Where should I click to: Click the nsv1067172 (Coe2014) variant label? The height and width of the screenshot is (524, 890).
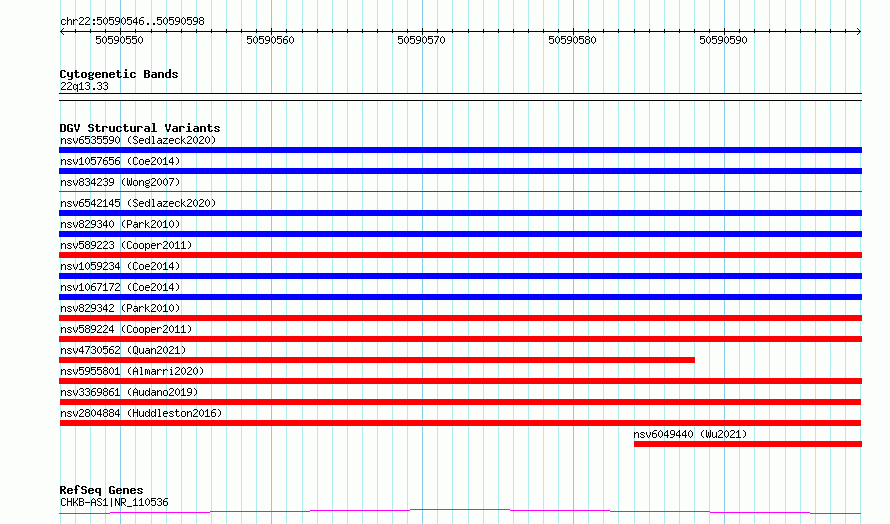click(120, 287)
